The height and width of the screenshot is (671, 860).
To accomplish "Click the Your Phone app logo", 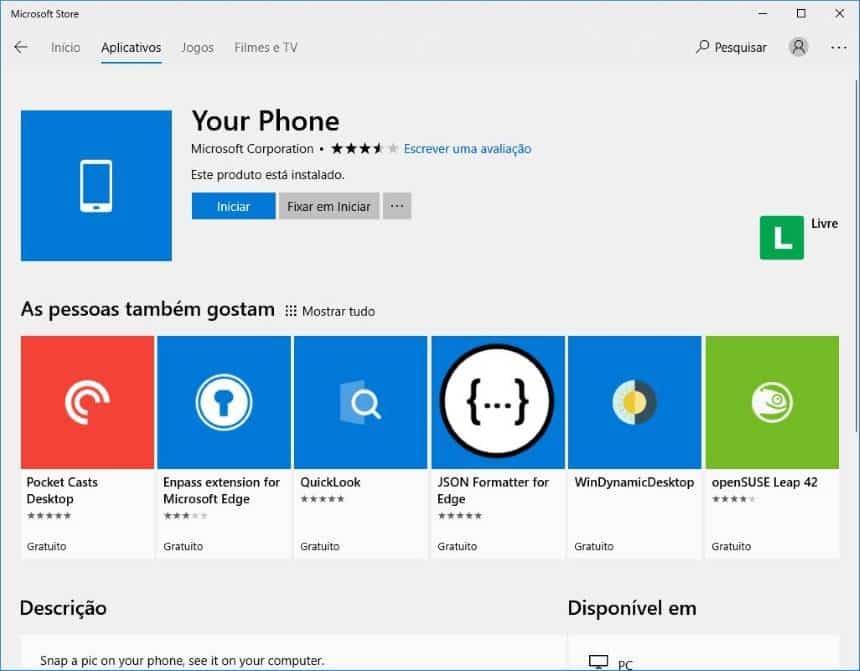I will coord(96,185).
